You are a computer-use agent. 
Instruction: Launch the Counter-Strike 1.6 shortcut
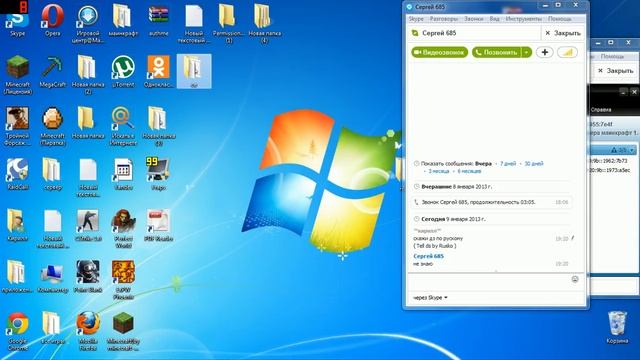(x=87, y=226)
